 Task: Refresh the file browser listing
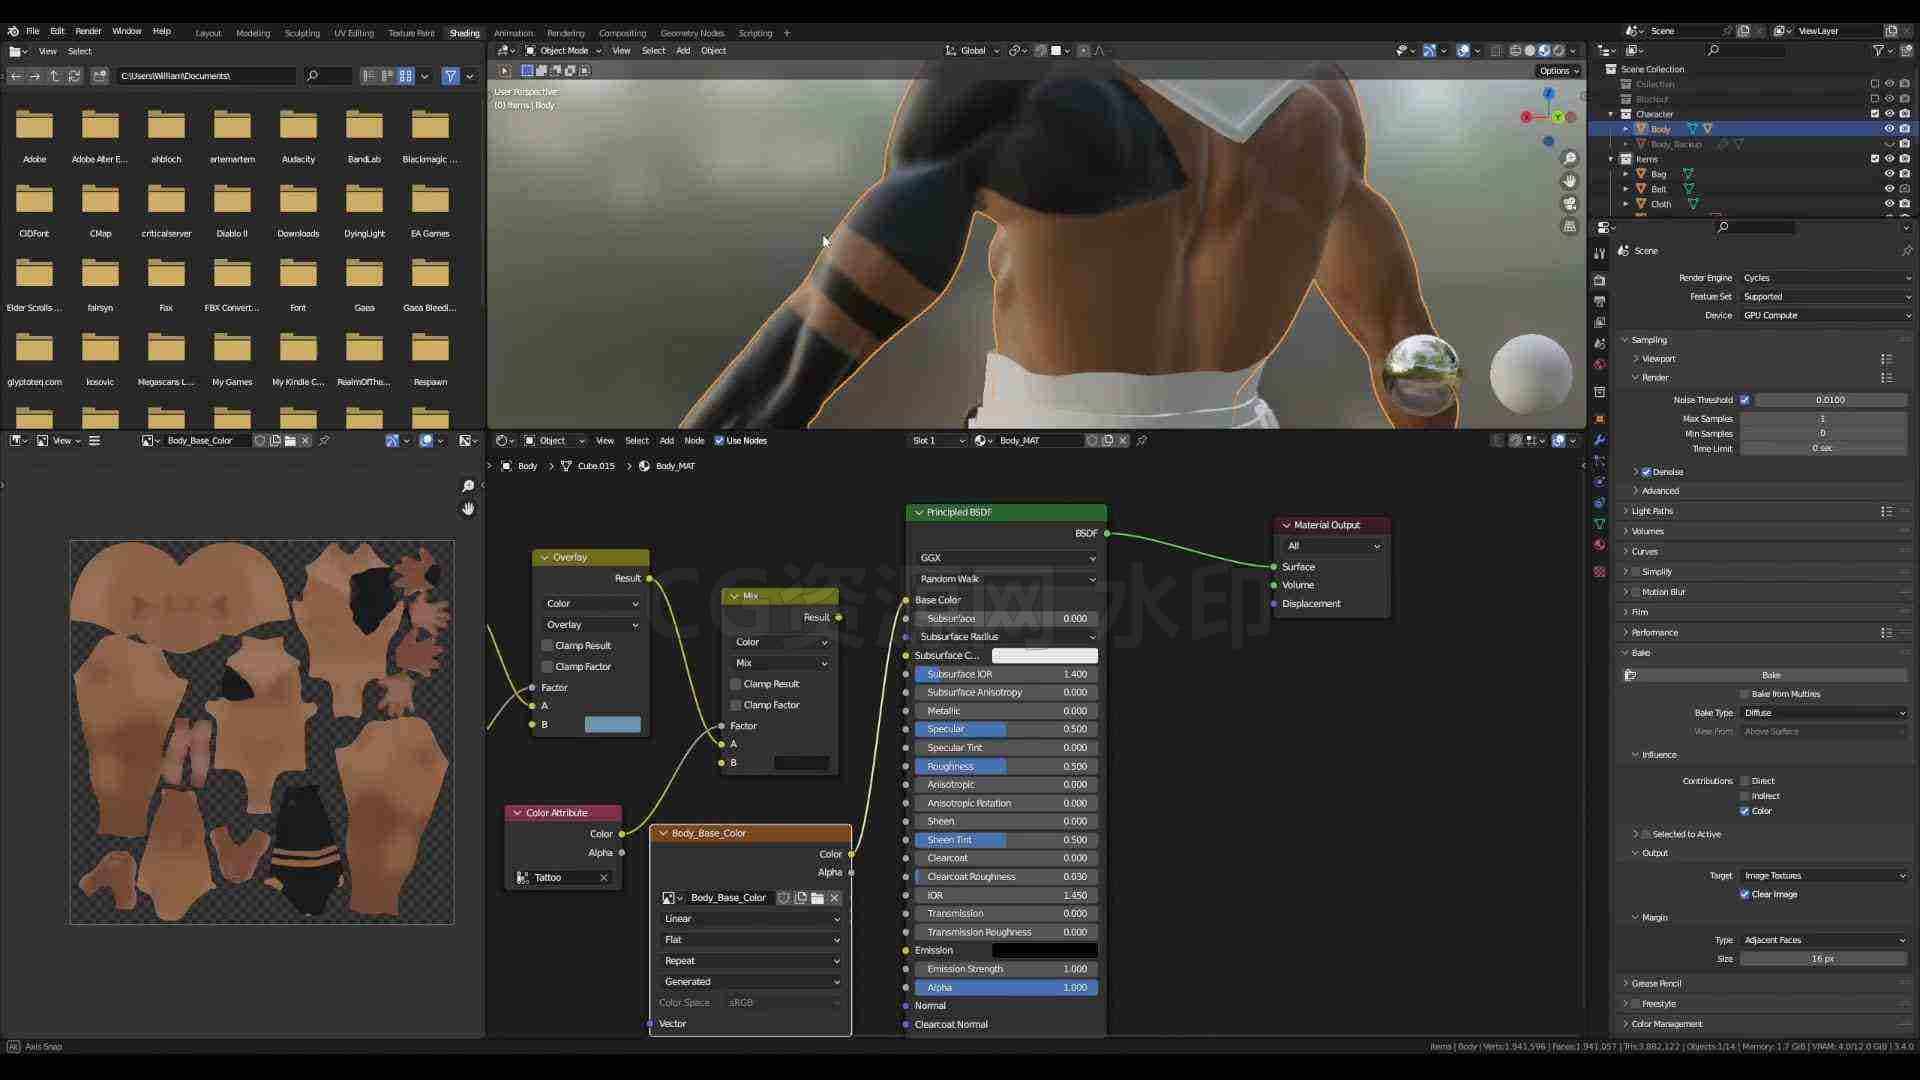pos(74,76)
